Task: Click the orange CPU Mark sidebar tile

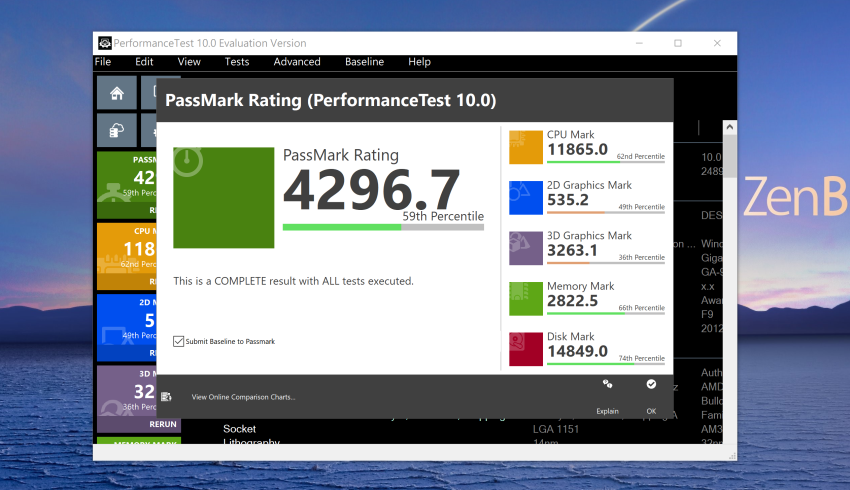Action: coord(127,256)
